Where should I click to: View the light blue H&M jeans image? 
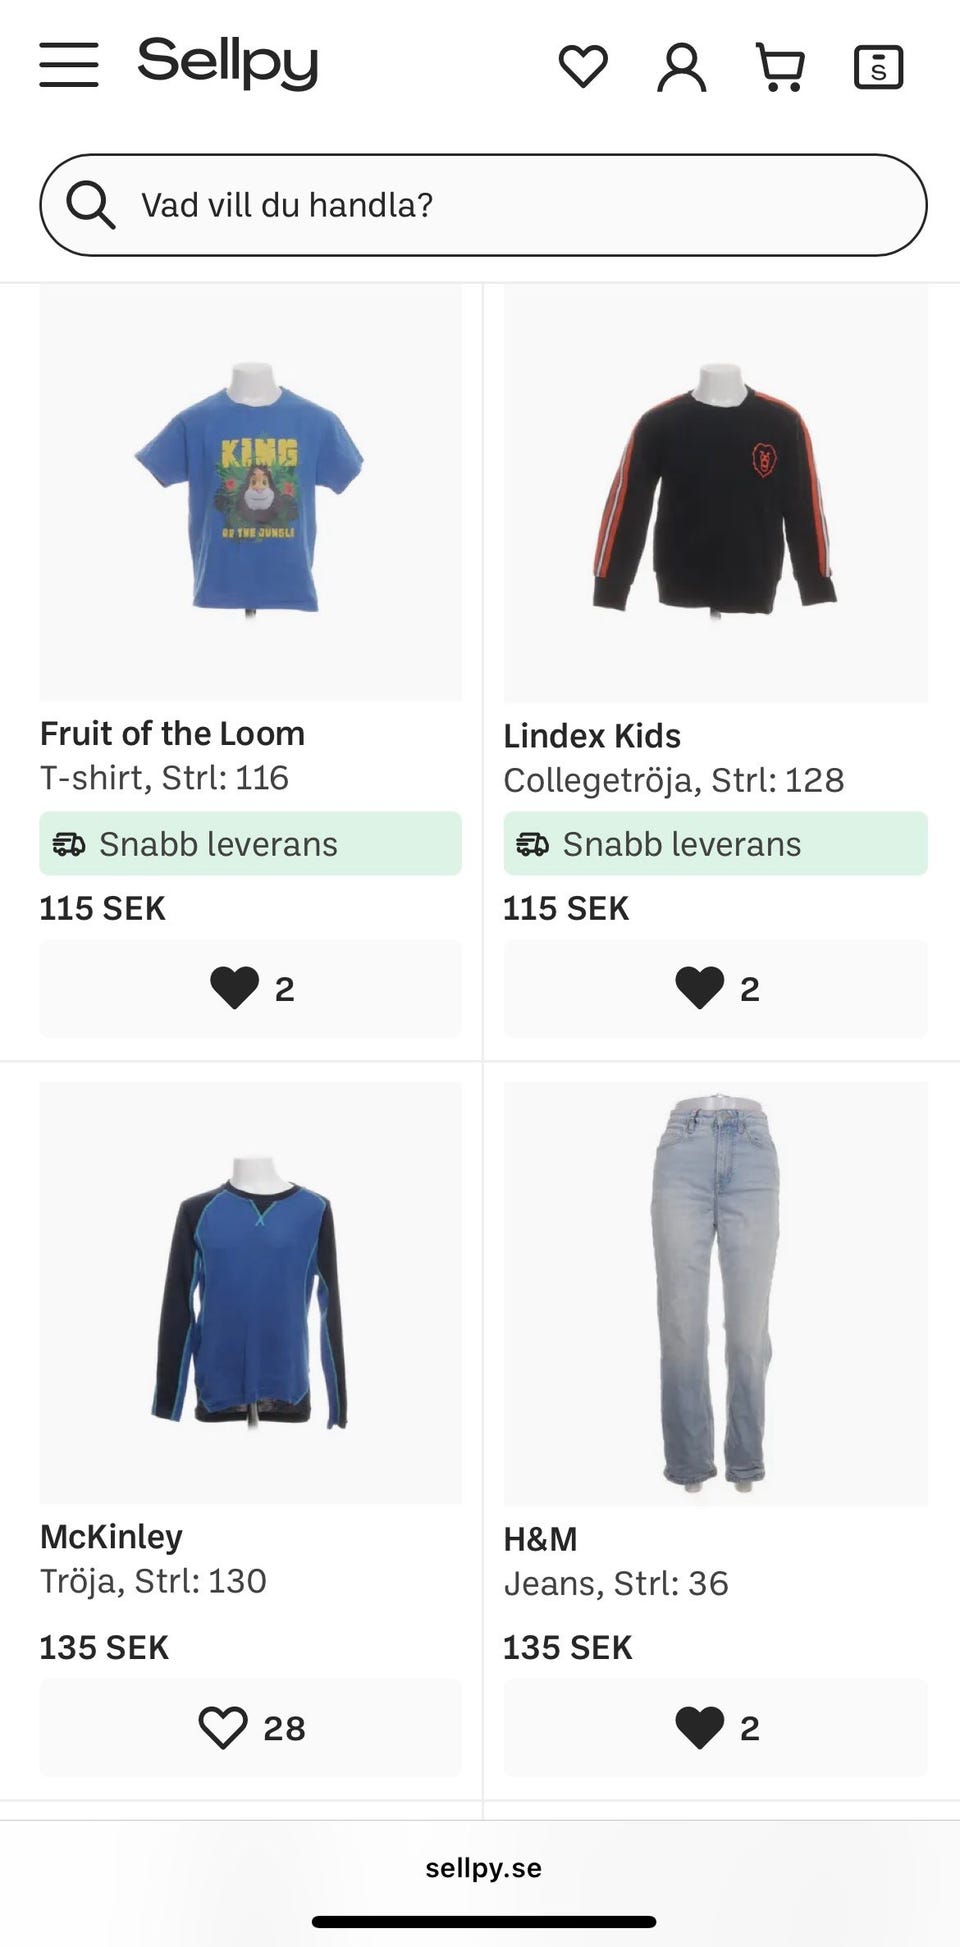[716, 1292]
